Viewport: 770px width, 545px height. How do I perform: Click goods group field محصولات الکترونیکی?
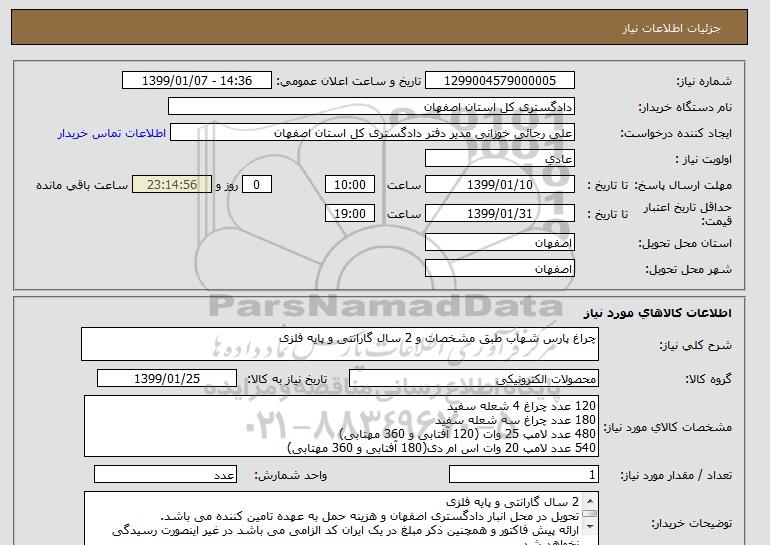click(473, 379)
